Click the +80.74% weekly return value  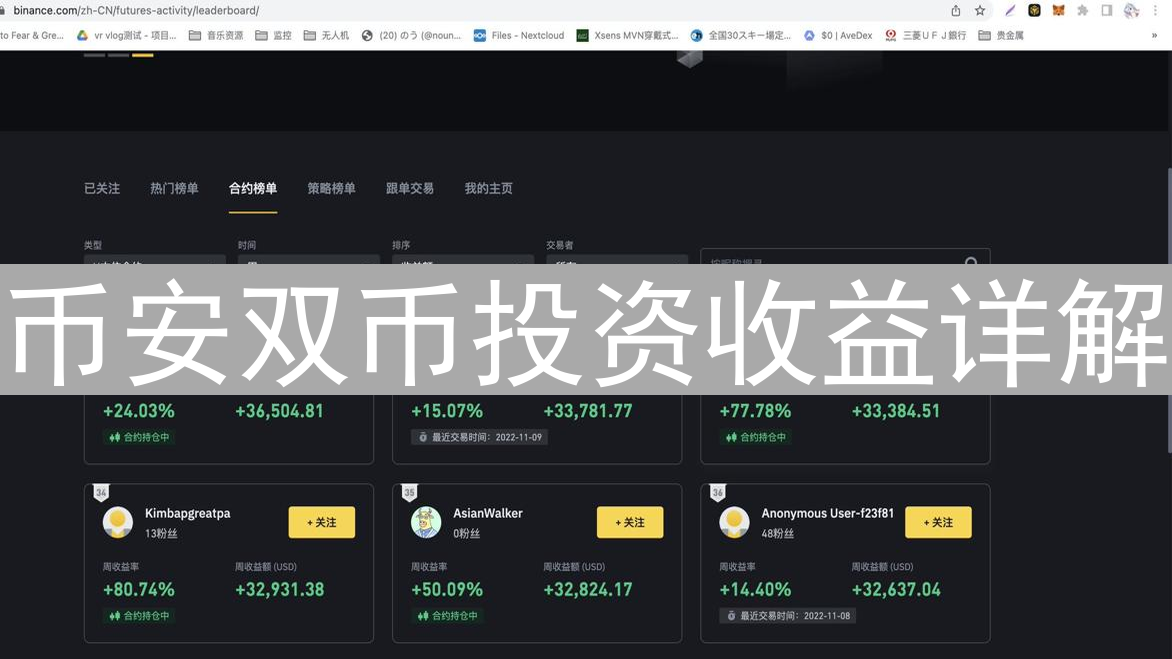[x=139, y=590]
